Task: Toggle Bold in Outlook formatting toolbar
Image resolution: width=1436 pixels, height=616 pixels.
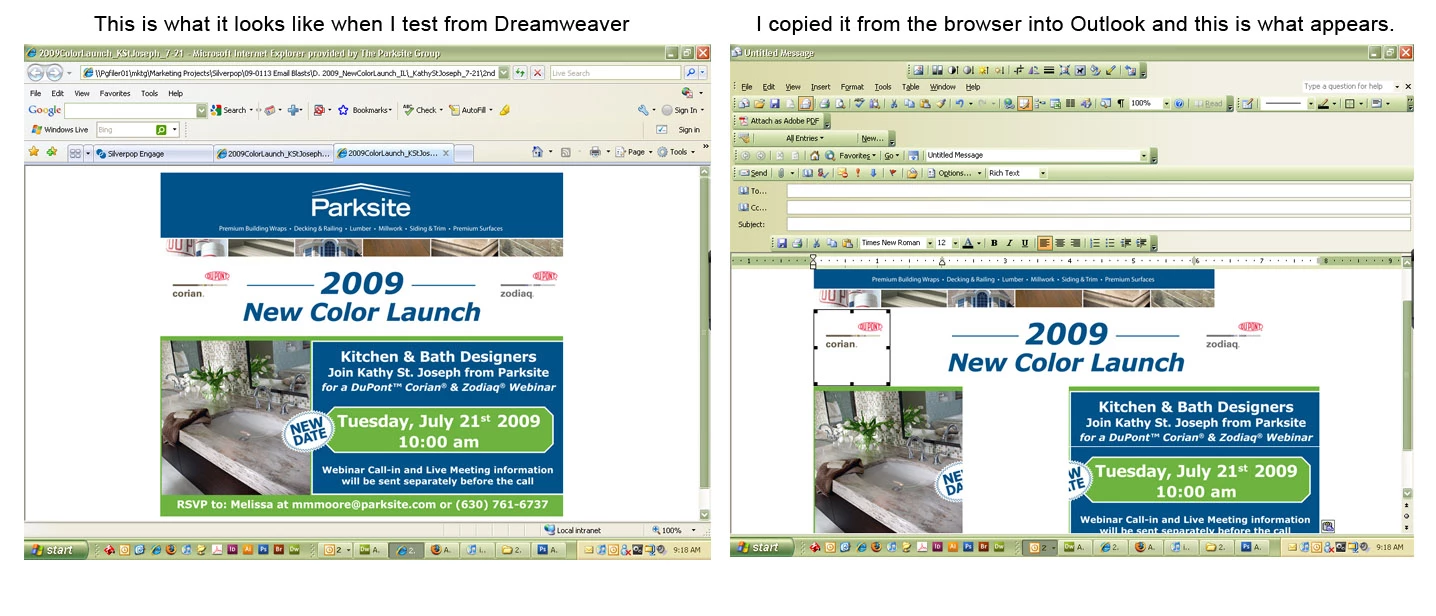Action: pyautogui.click(x=994, y=243)
